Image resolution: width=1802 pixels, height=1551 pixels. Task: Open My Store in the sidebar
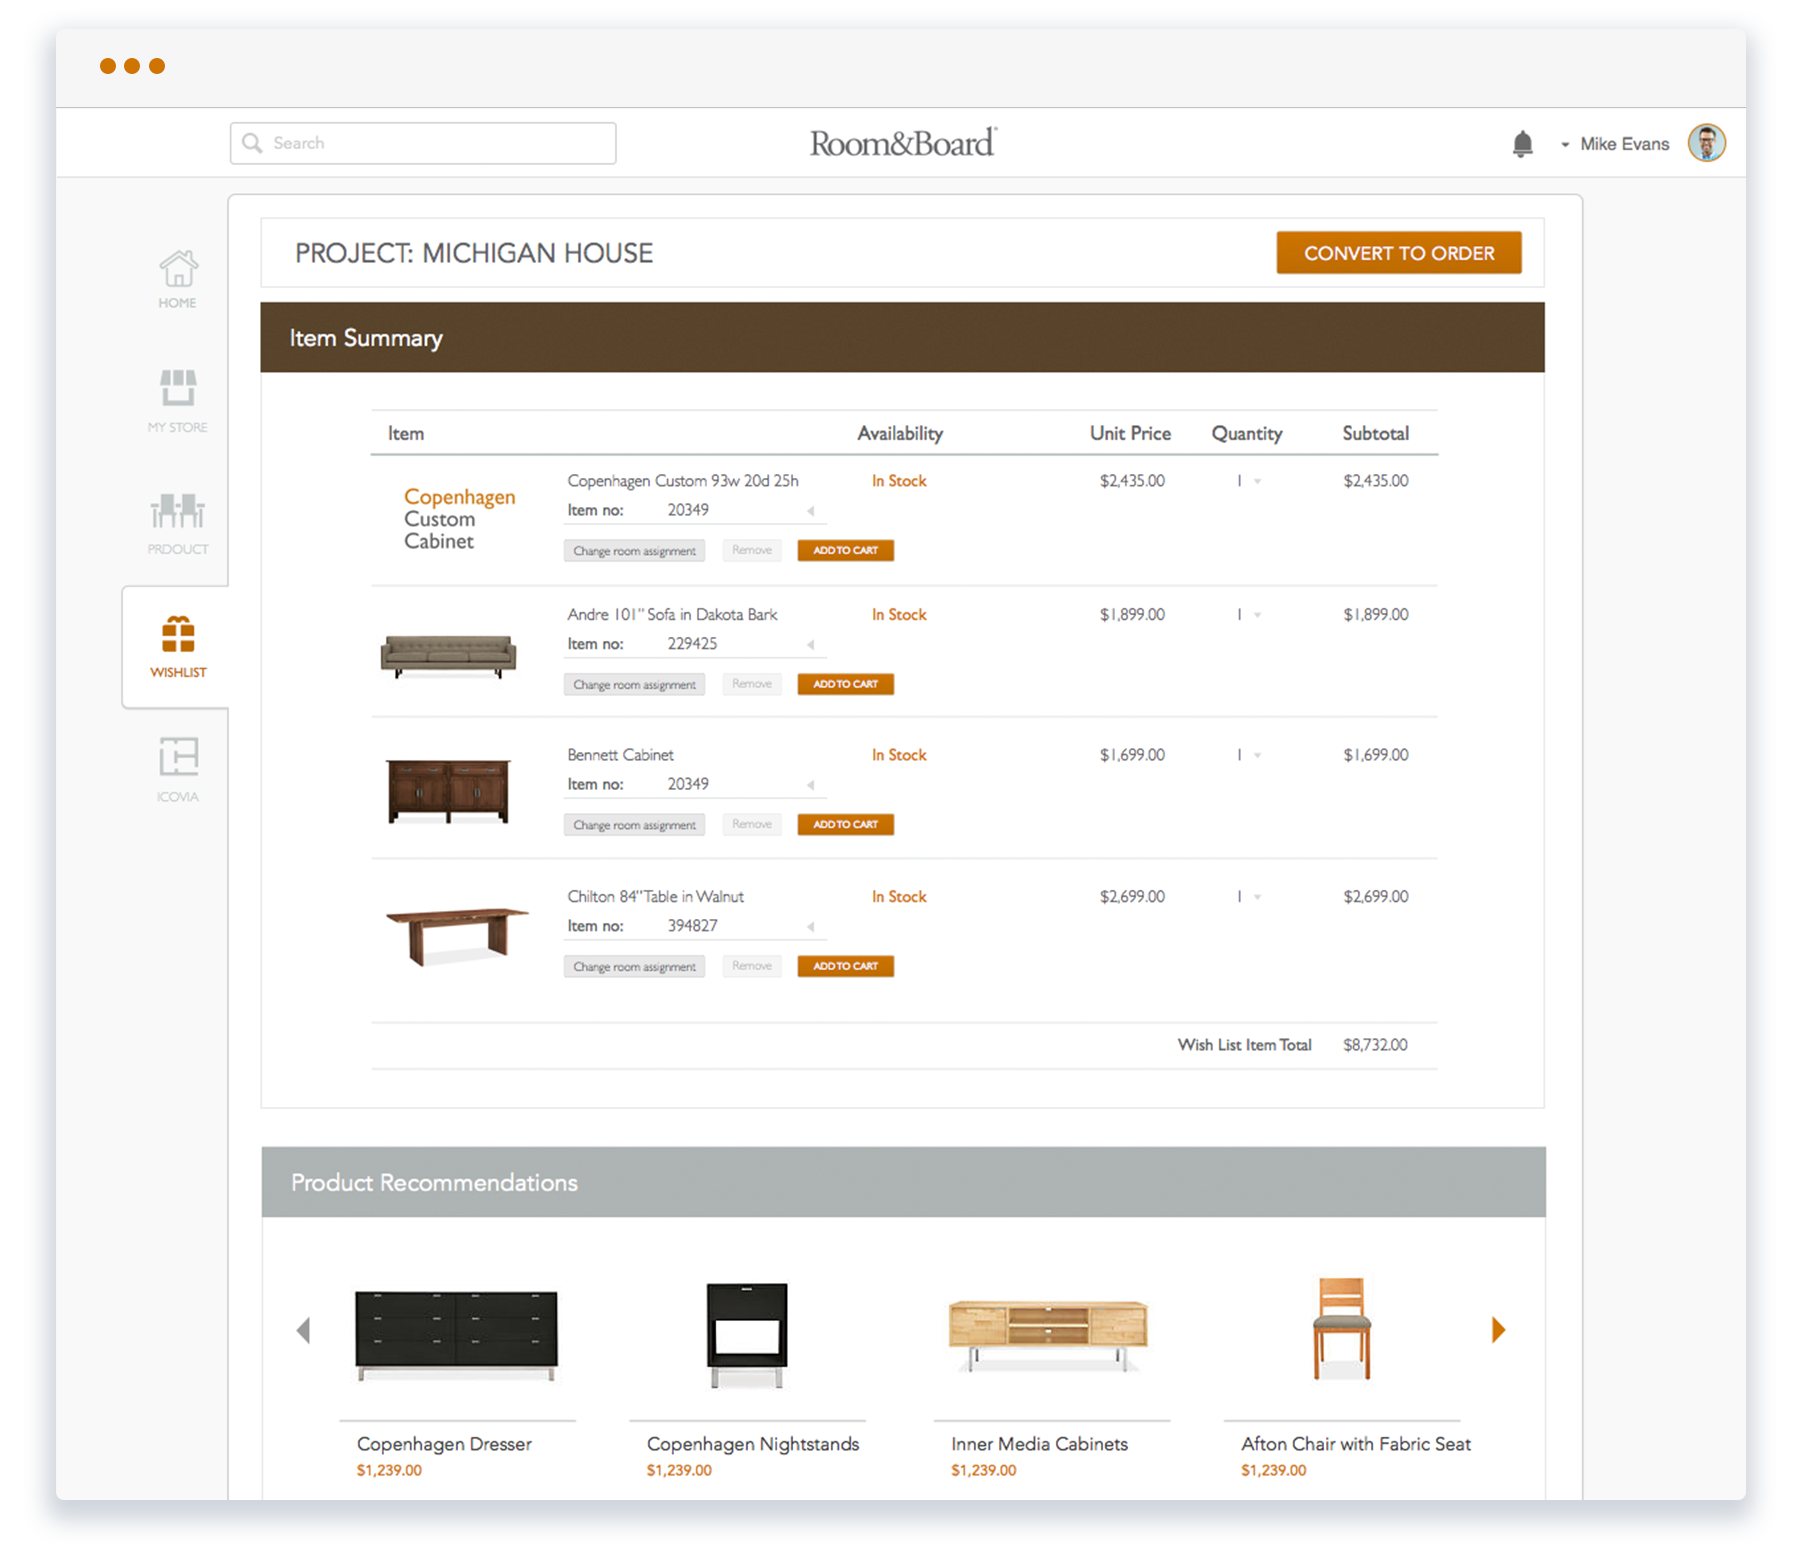coord(178,388)
